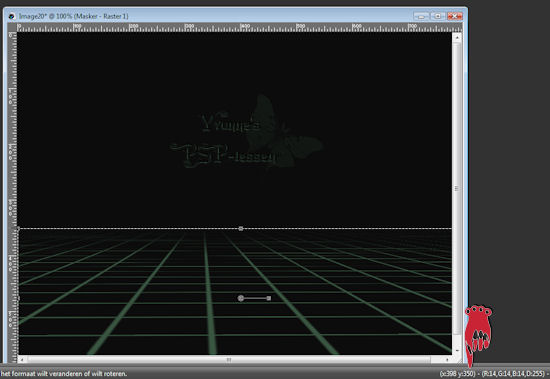Close the Image20 document window
This screenshot has height=379, width=550.
click(x=455, y=16)
